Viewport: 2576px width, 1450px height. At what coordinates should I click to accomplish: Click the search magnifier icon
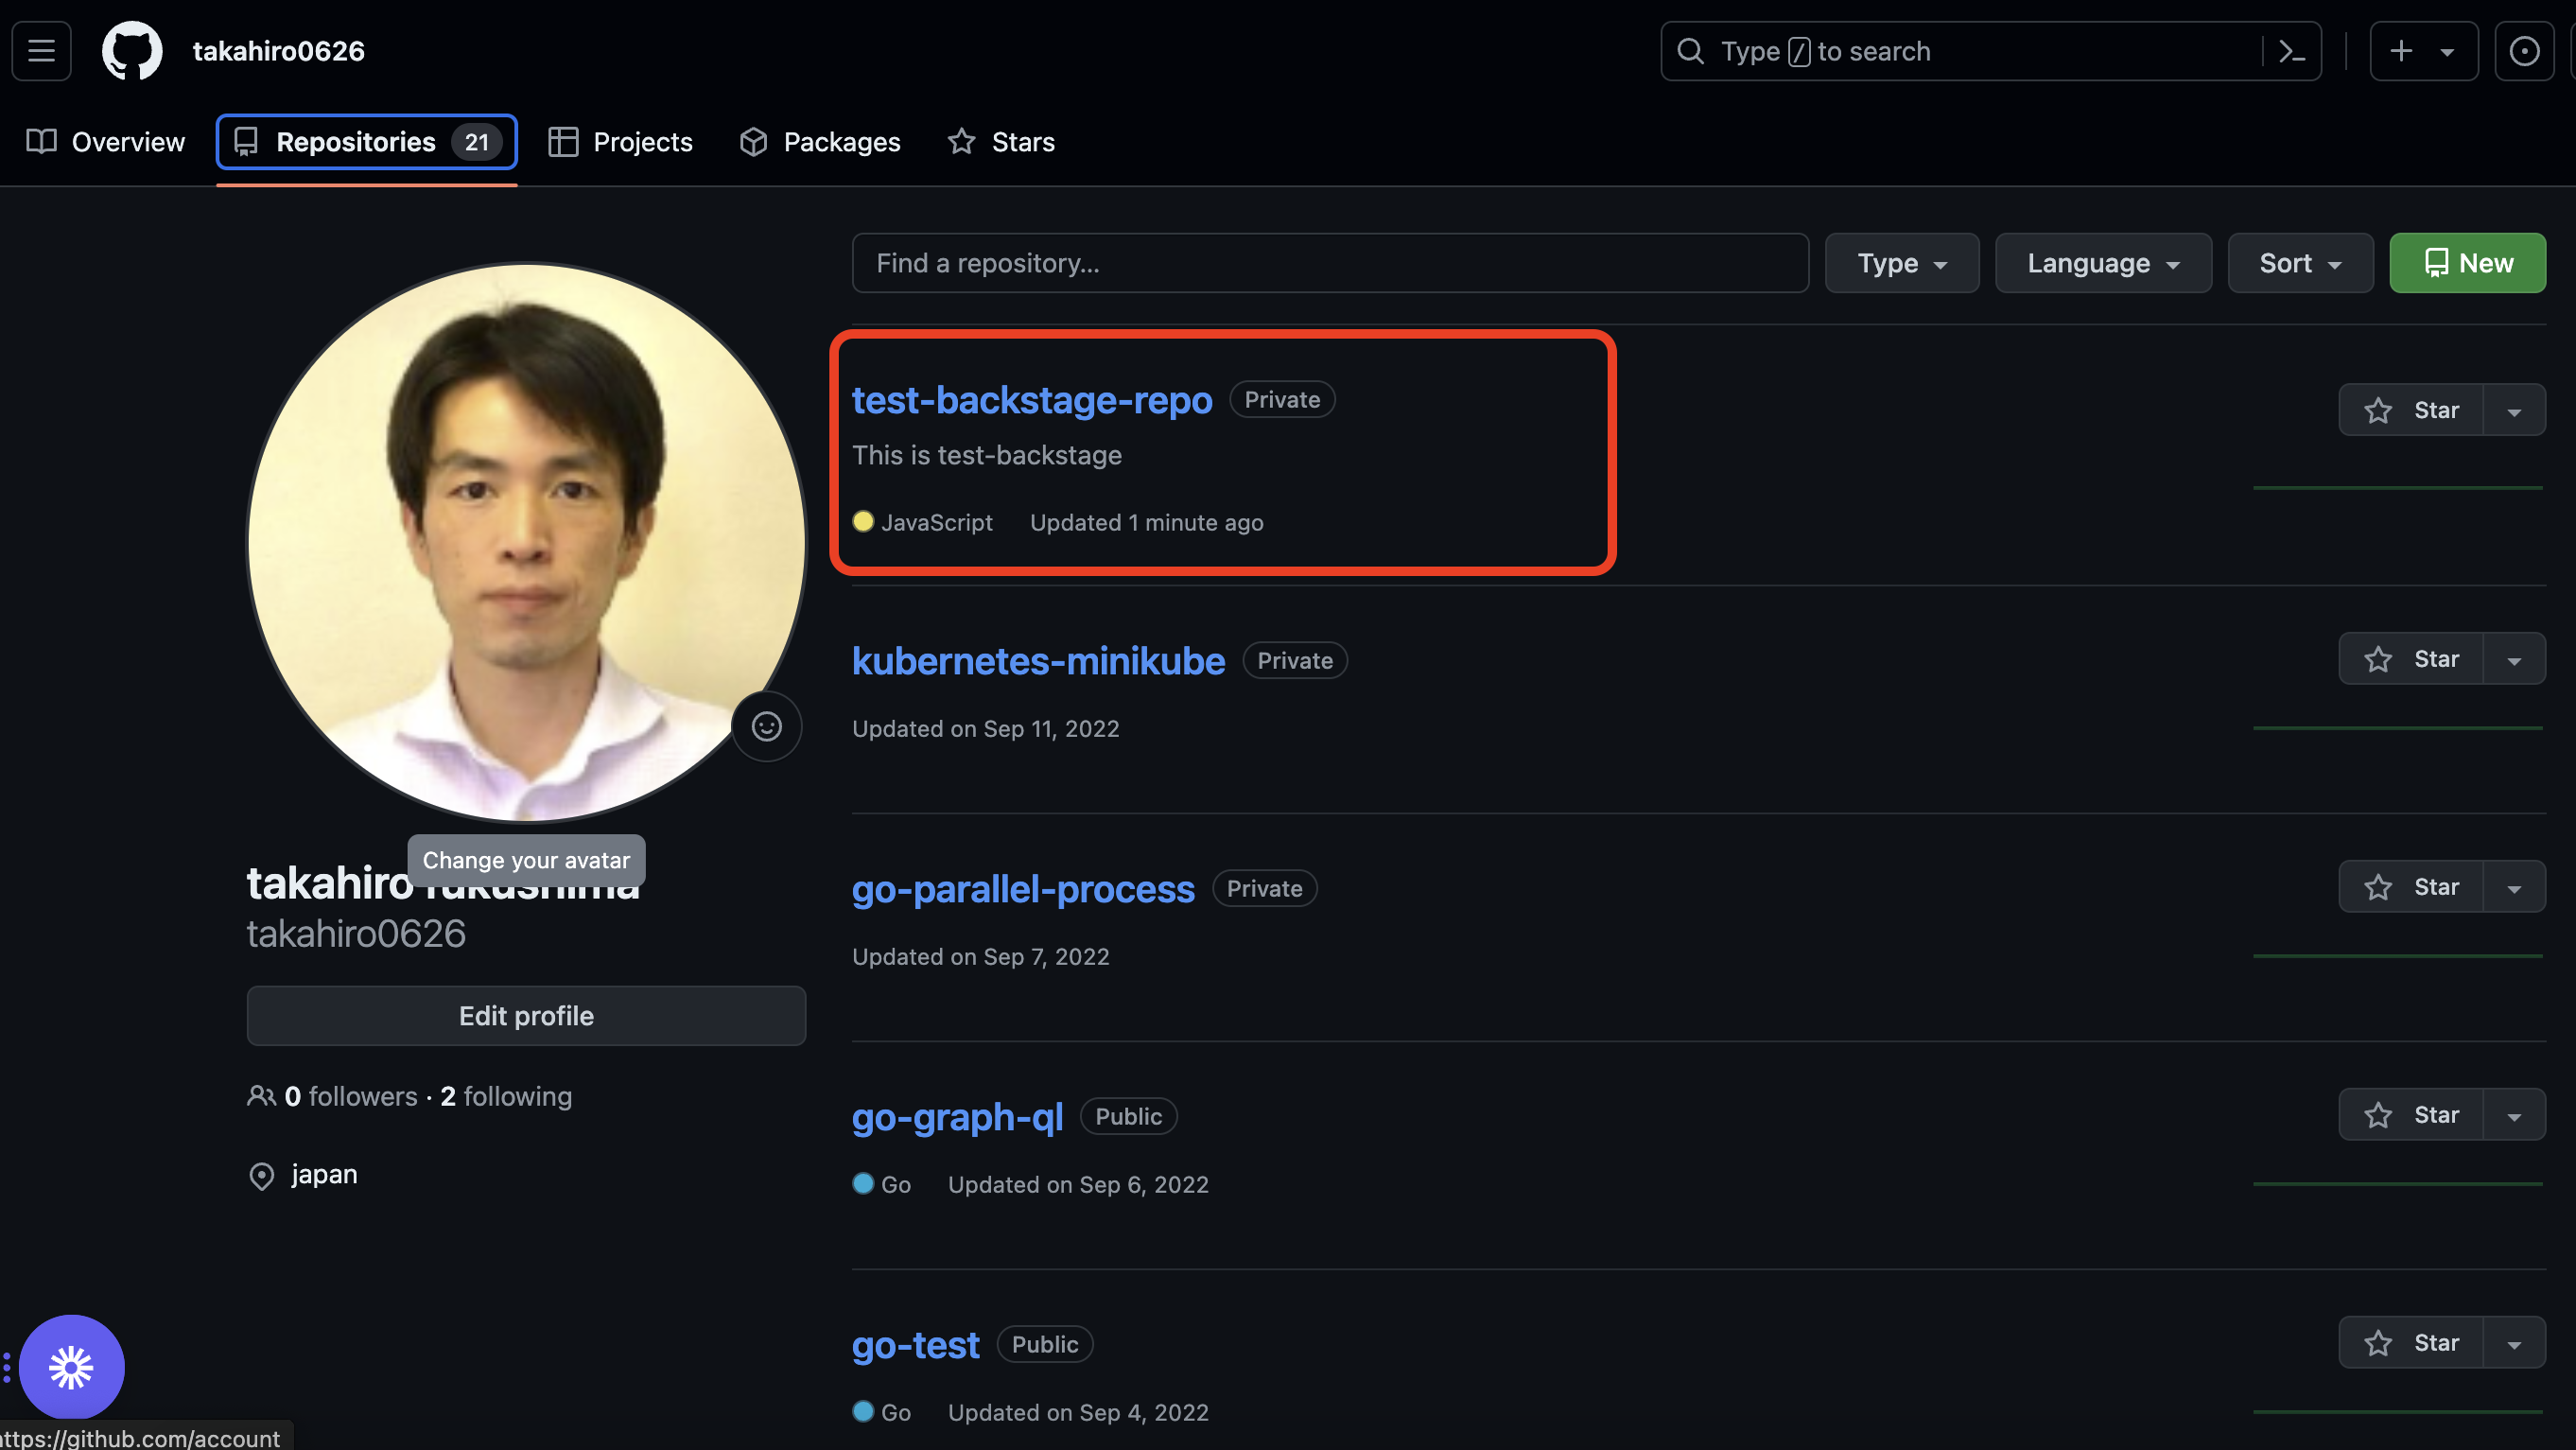(x=1690, y=51)
